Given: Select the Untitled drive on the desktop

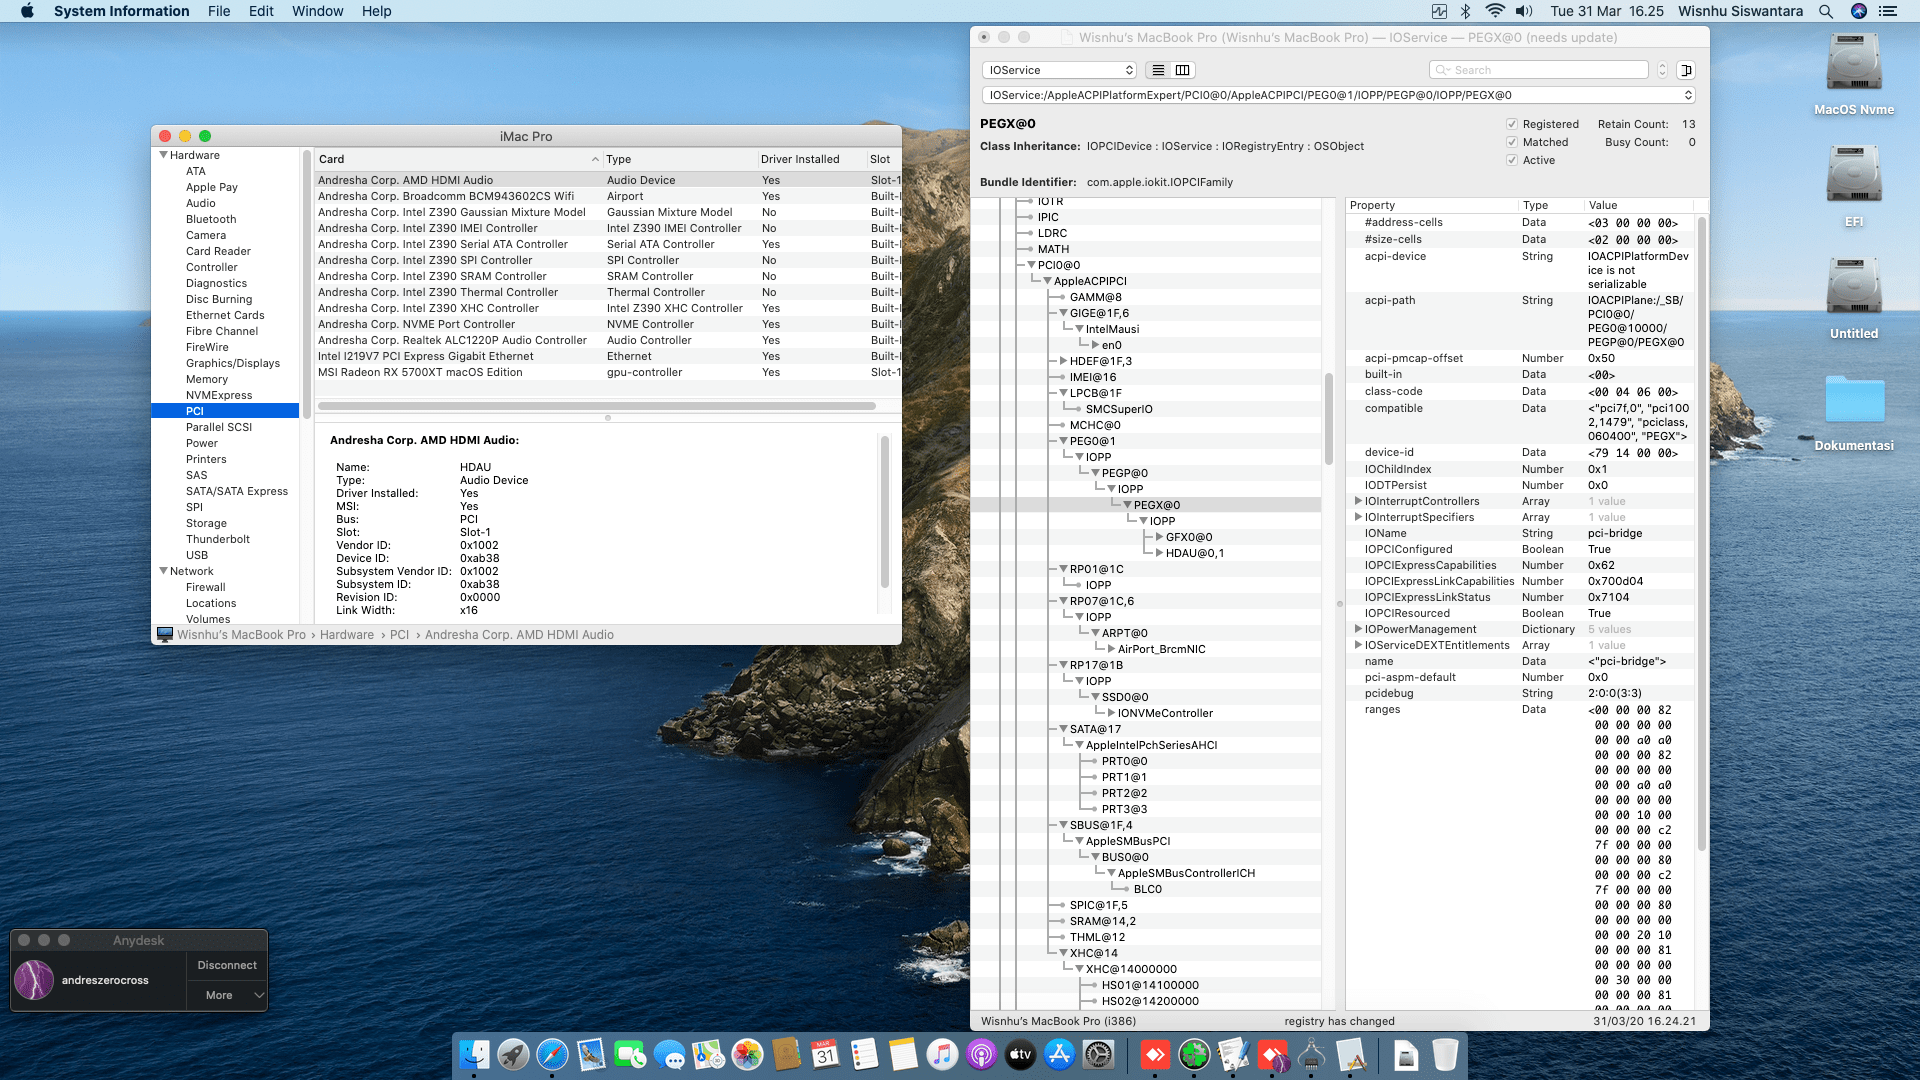Looking at the screenshot, I should click(x=1854, y=298).
